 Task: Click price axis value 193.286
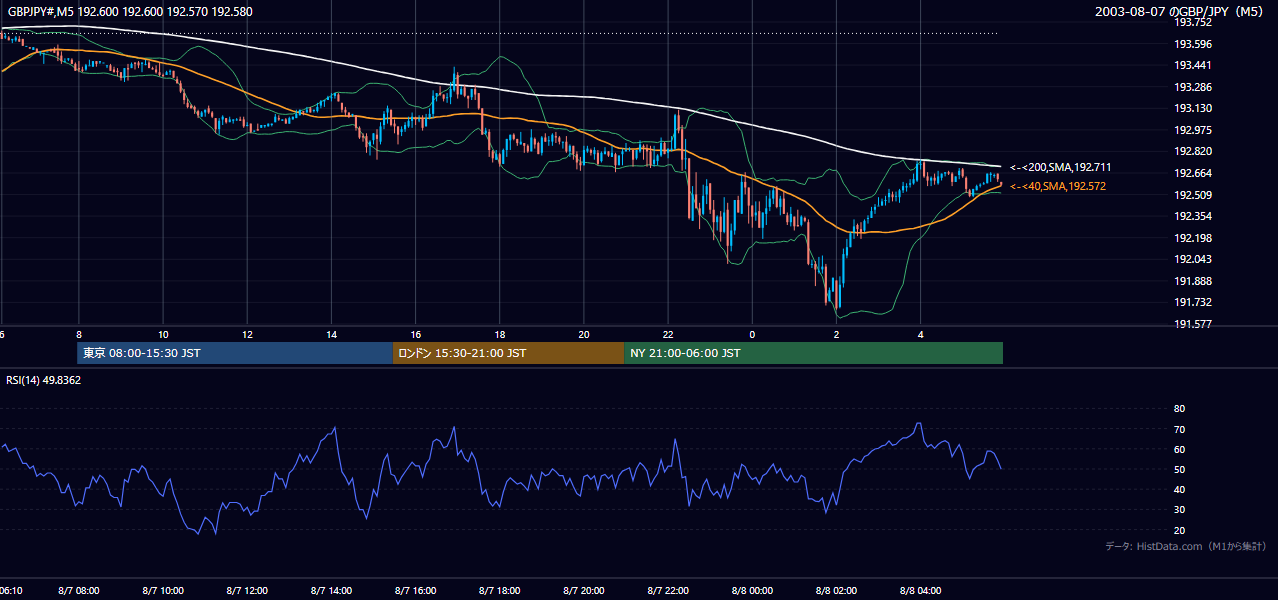1192,87
